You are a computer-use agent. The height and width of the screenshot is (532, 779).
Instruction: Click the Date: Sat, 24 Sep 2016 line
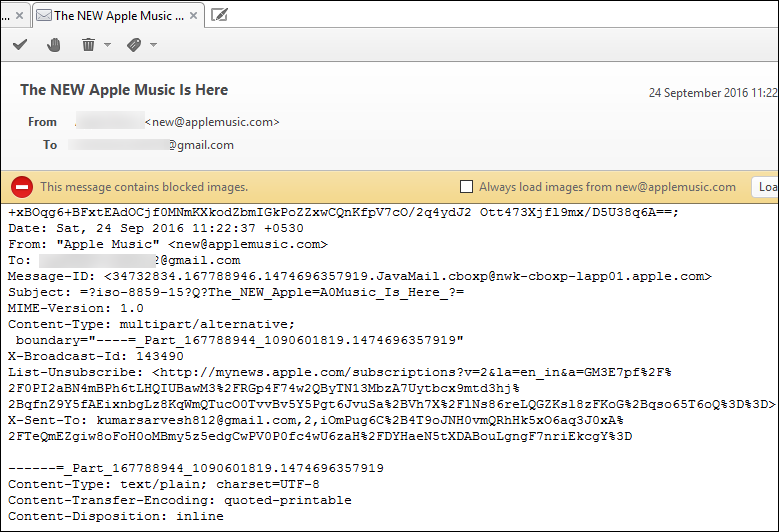[156, 228]
